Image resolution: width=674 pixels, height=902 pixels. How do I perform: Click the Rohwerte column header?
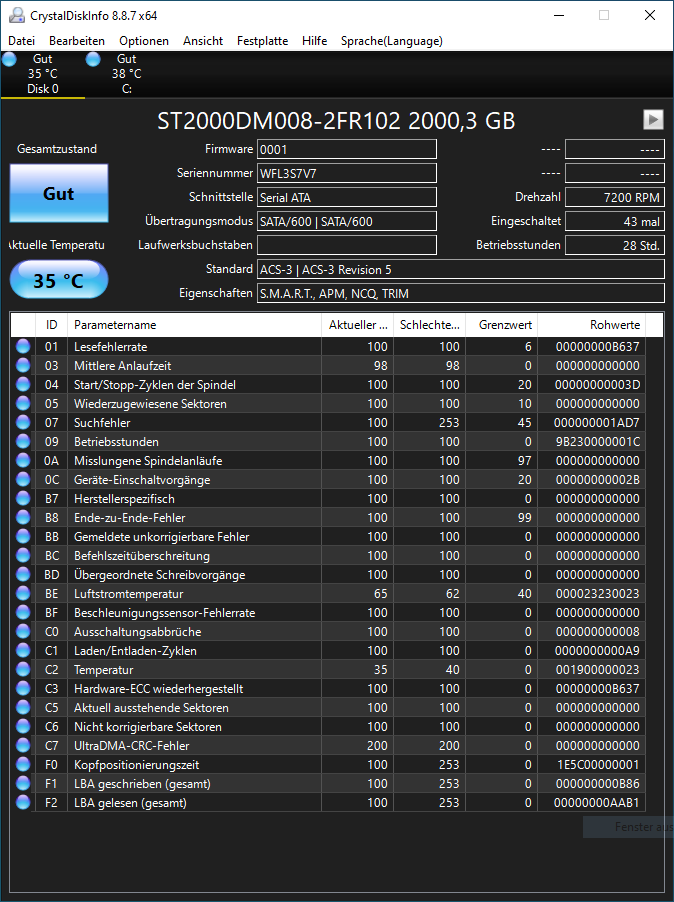(x=592, y=325)
